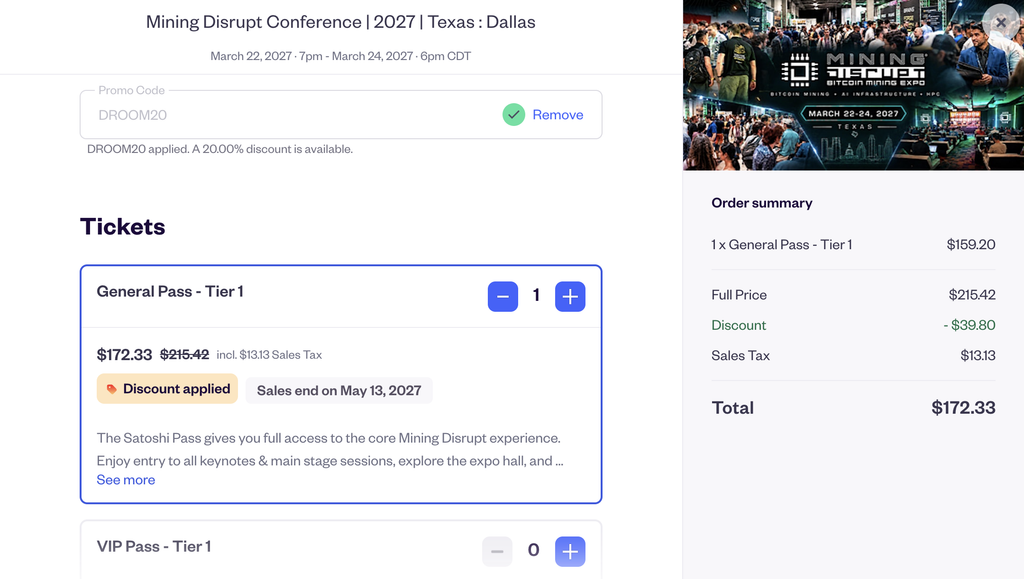Click the Sales end on May 13, 2027 label

[339, 390]
